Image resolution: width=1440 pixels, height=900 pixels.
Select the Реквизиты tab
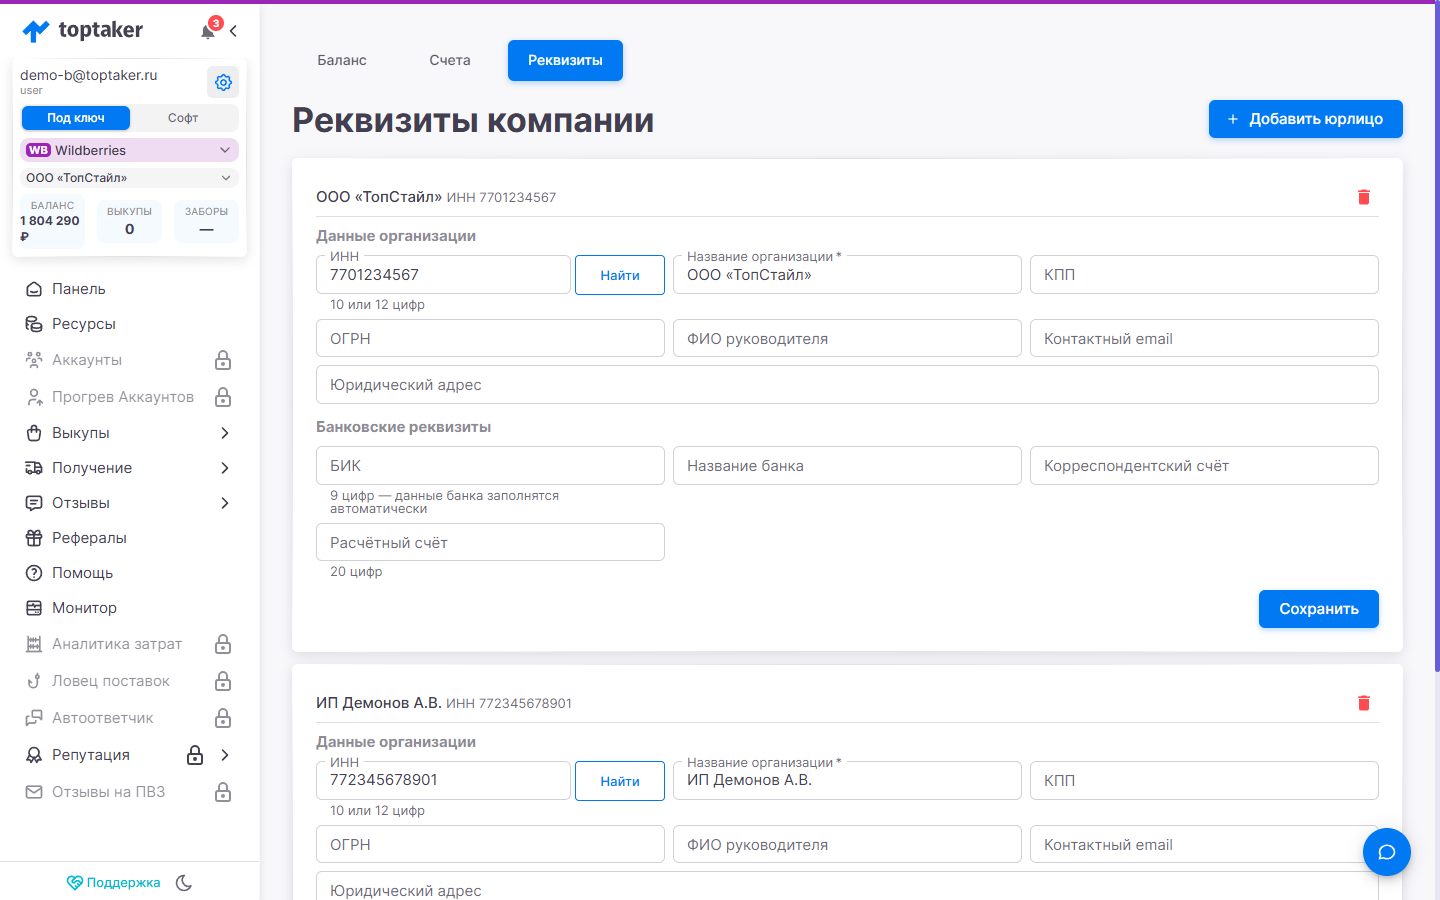click(x=565, y=60)
